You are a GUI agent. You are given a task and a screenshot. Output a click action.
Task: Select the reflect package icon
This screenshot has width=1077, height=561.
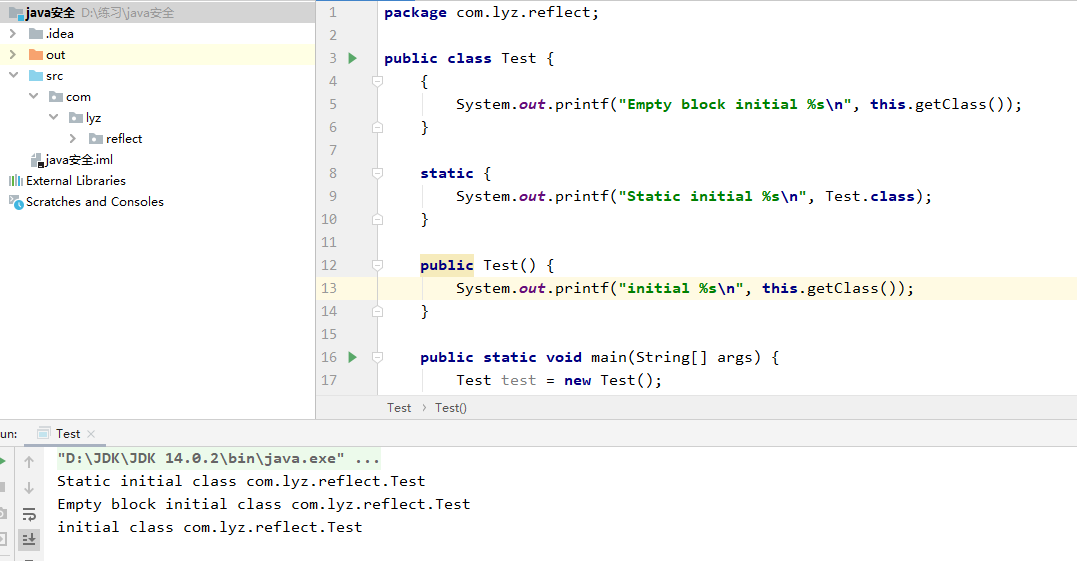[x=95, y=139]
